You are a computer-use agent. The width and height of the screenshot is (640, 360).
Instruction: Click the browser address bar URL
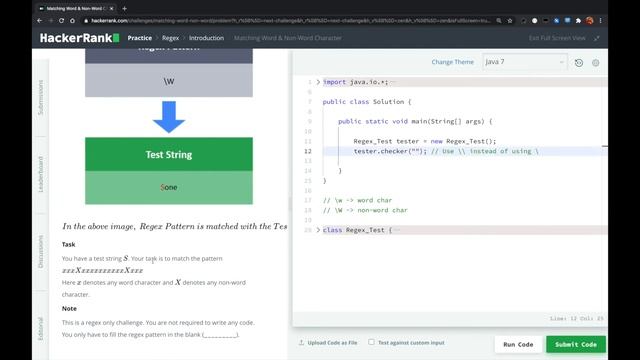(291, 20)
